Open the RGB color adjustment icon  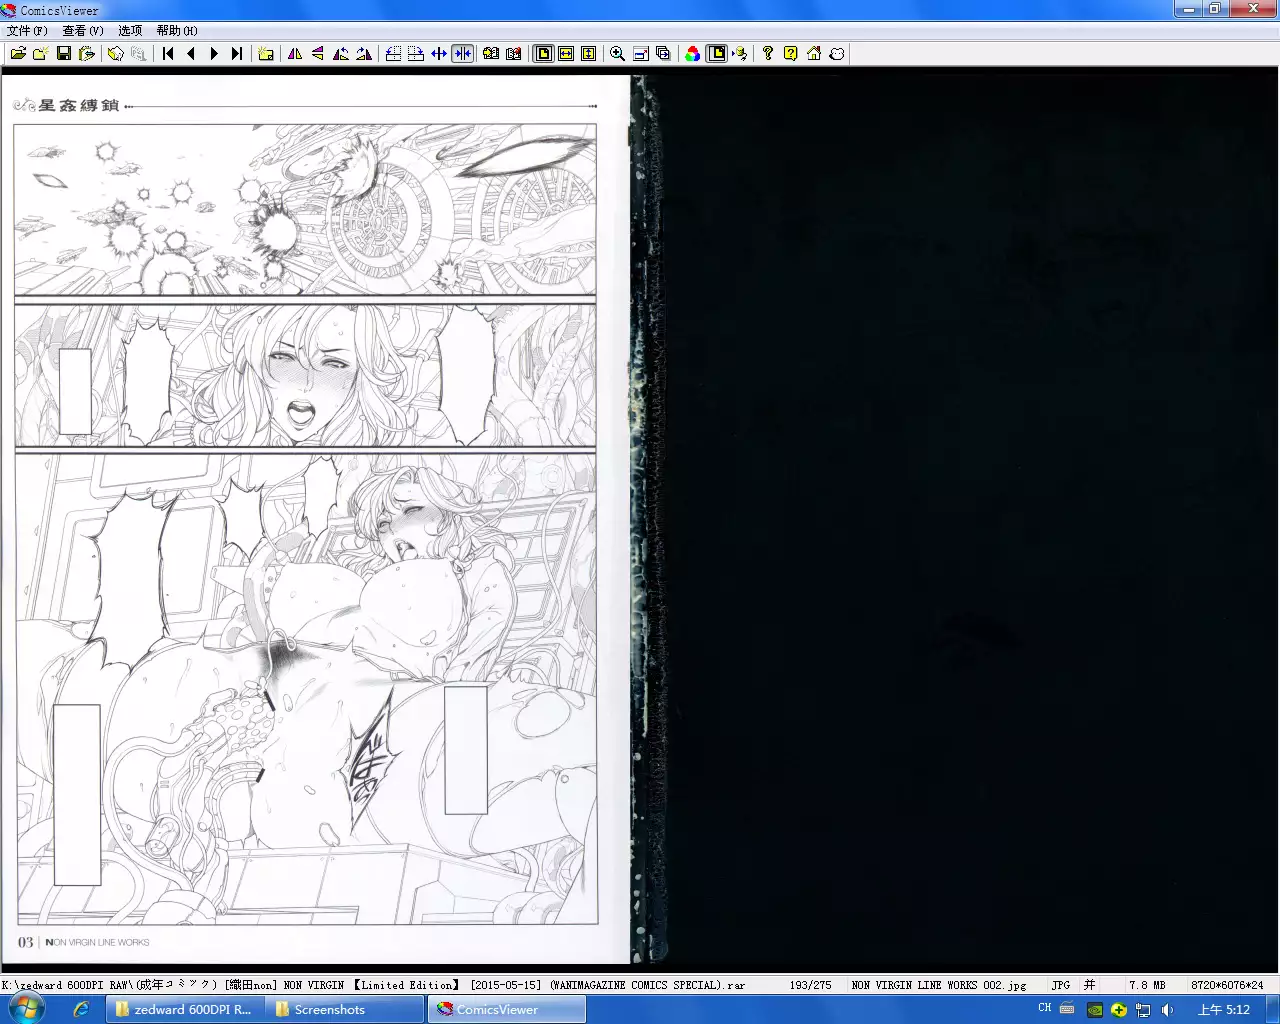coord(692,54)
